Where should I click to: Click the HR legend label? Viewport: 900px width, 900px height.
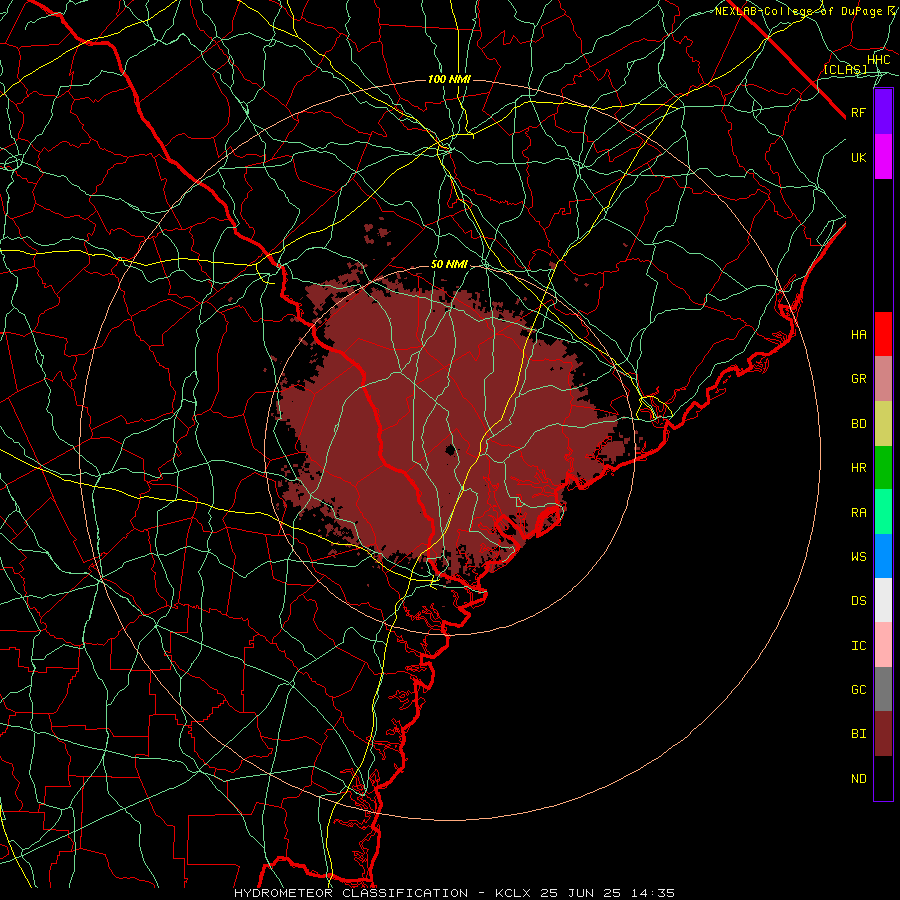(x=858, y=468)
